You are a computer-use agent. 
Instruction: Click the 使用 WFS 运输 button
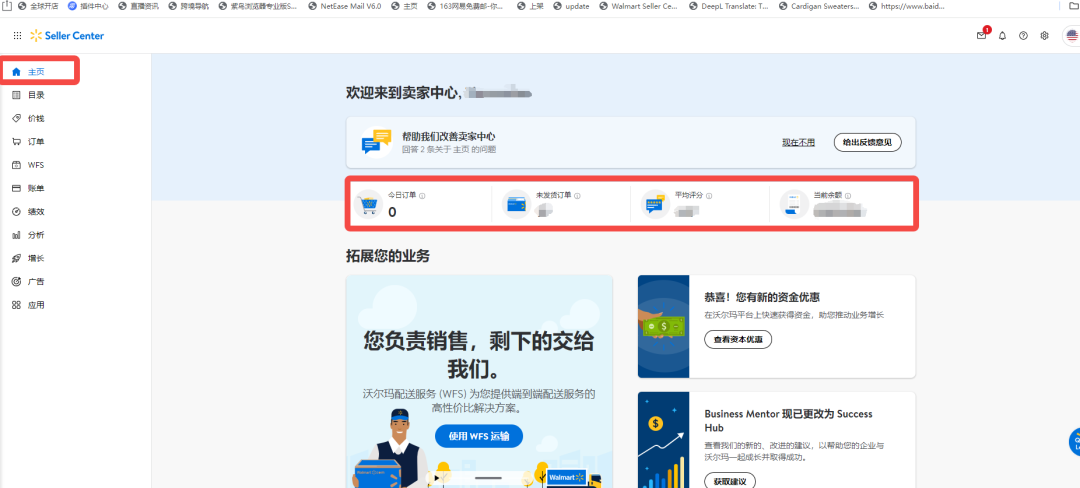click(x=479, y=436)
